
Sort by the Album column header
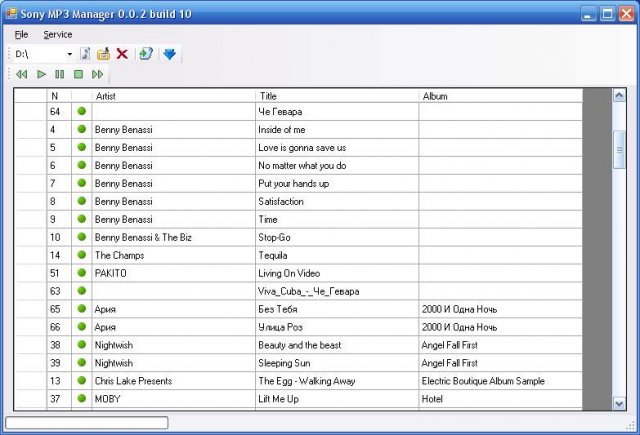500,96
